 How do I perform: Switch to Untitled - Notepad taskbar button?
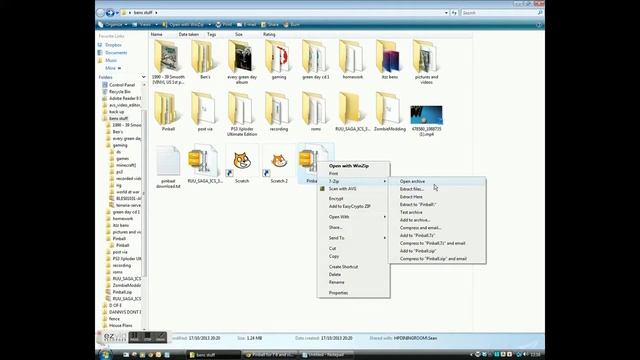pyautogui.click(x=327, y=355)
